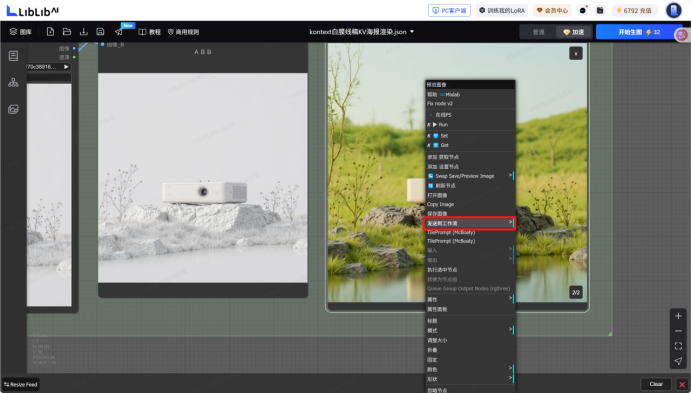Click the publish paper-plane icon with New badge
The image size is (691, 393).
(119, 32)
